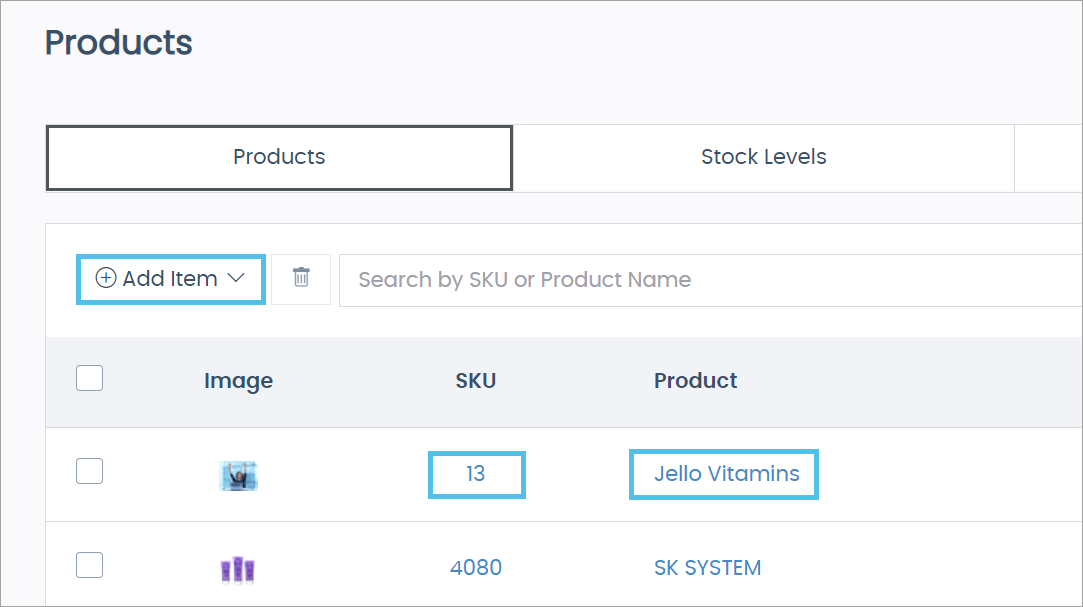Check the Jello Vitamins row checkbox
Image resolution: width=1083 pixels, height=607 pixels.
click(90, 471)
